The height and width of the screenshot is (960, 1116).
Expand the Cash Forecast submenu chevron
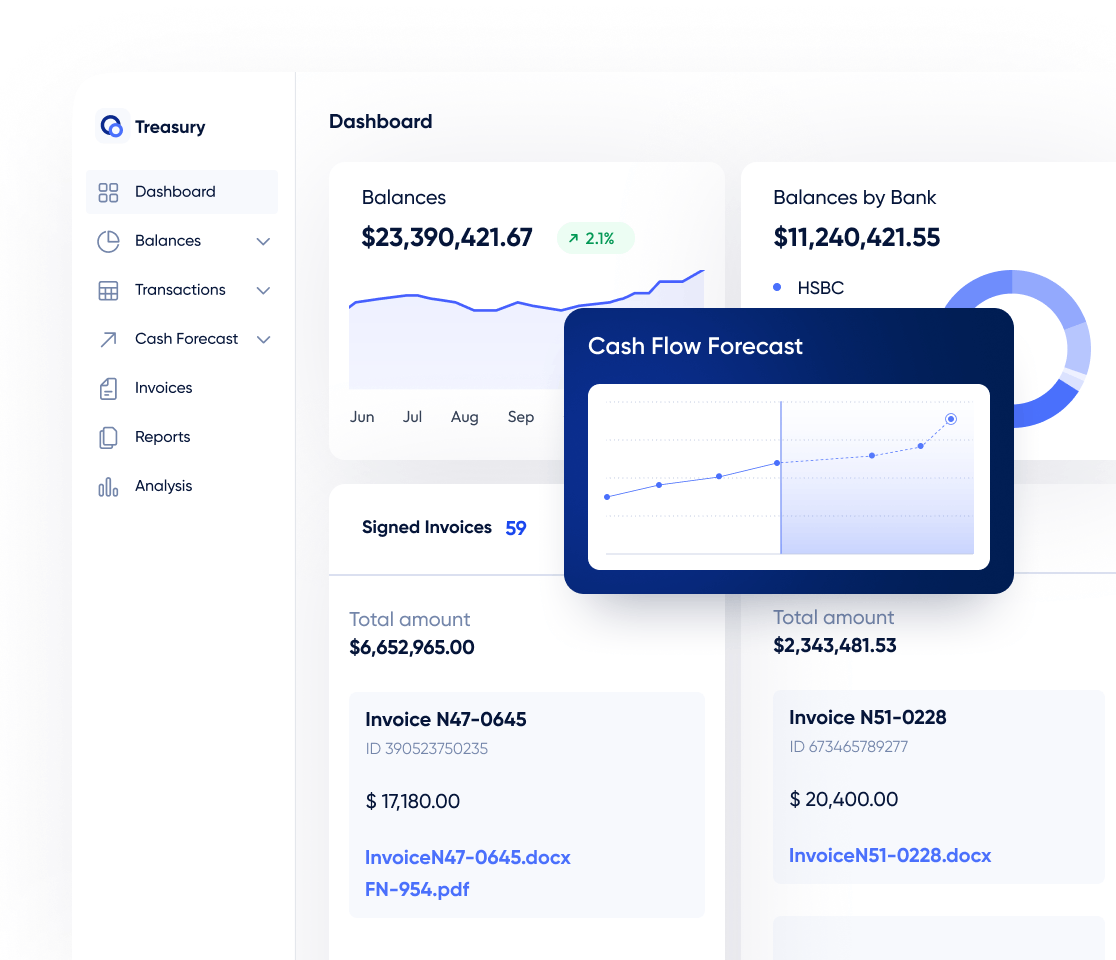pos(263,339)
